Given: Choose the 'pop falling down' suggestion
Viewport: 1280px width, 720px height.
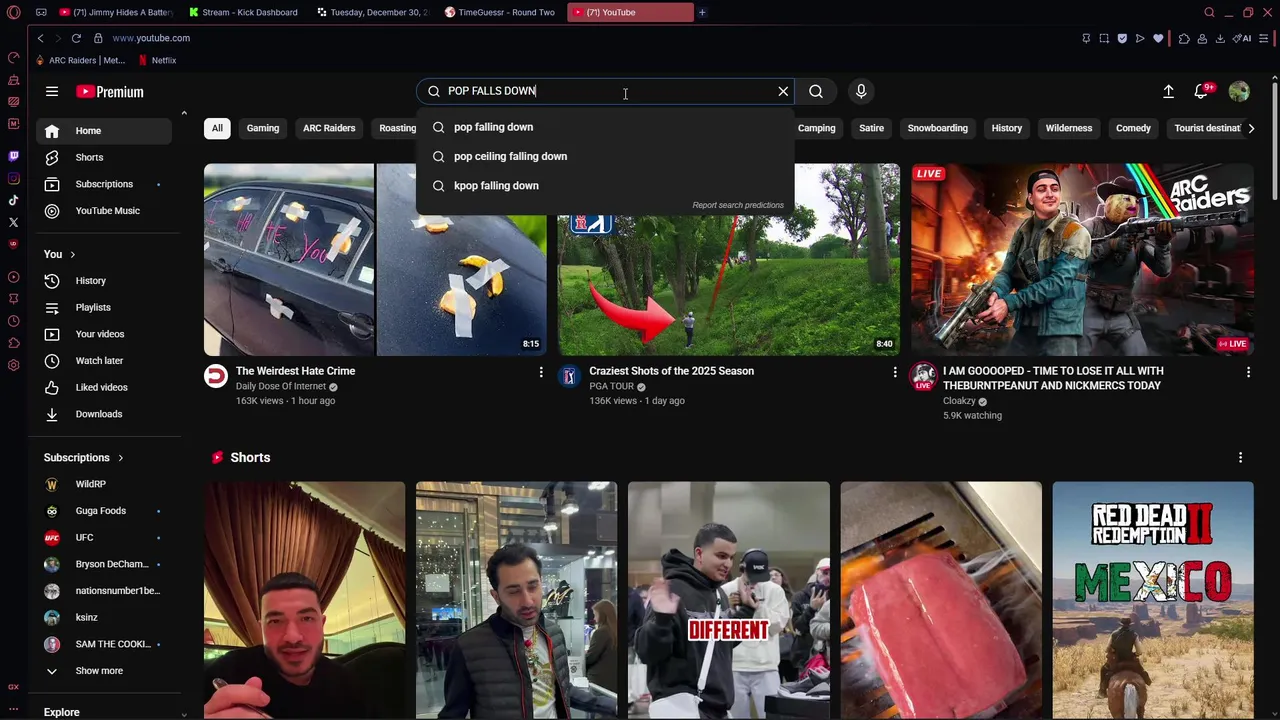Looking at the screenshot, I should coord(605,127).
